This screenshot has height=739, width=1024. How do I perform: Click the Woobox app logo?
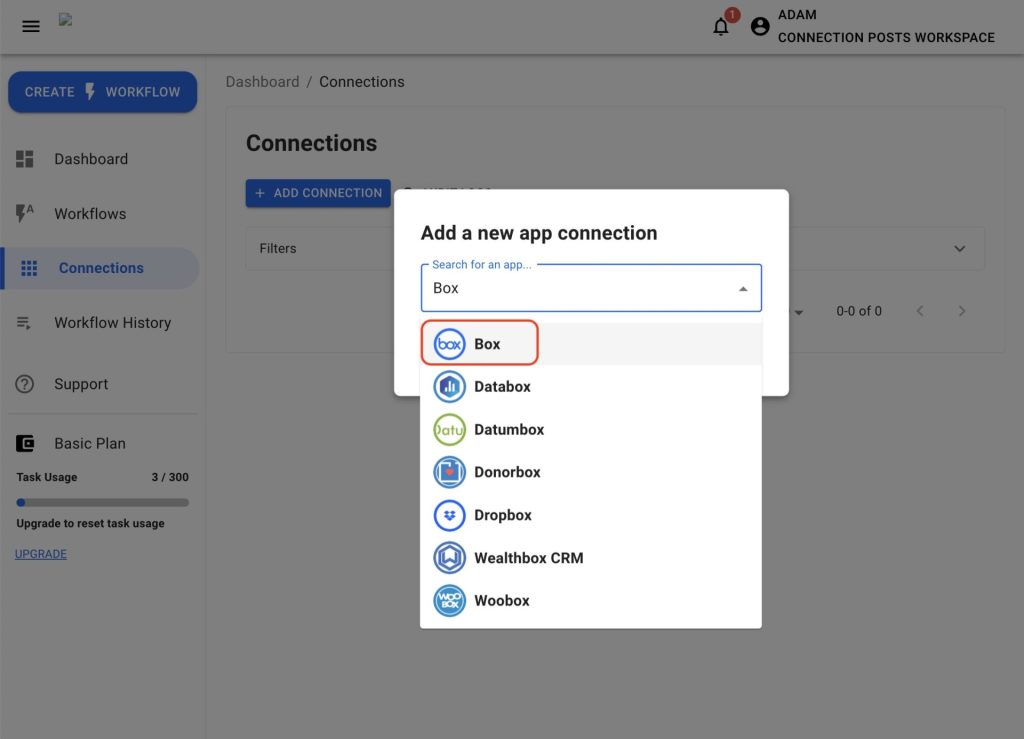[449, 601]
